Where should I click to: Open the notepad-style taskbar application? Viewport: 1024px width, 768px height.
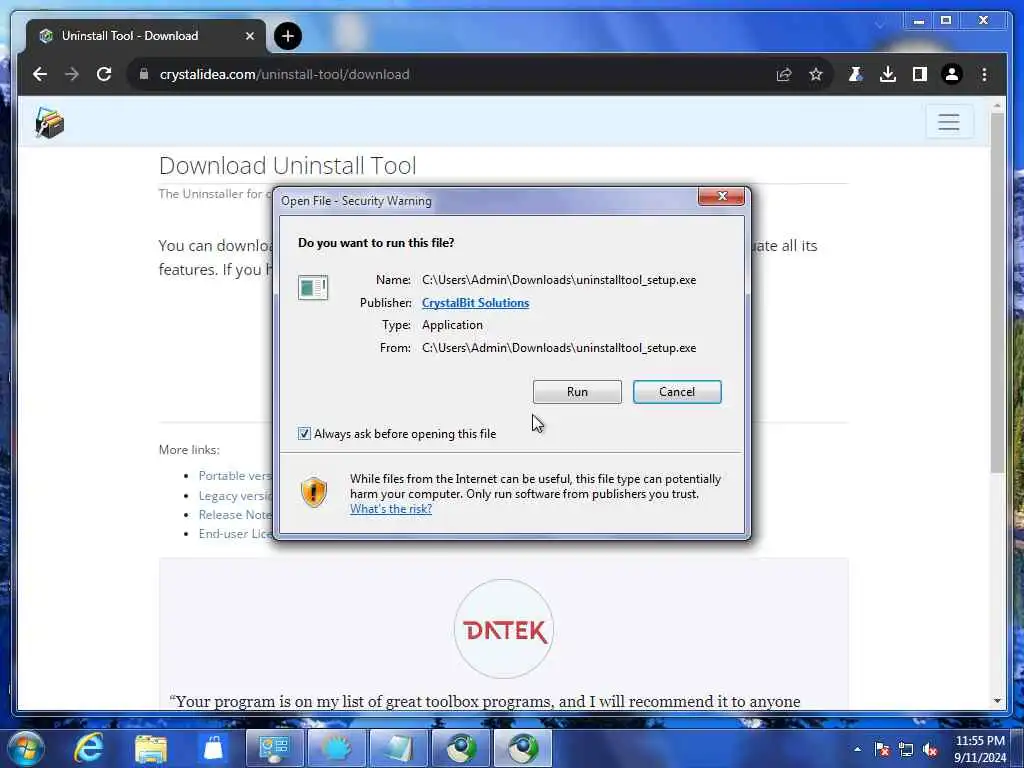[398, 748]
